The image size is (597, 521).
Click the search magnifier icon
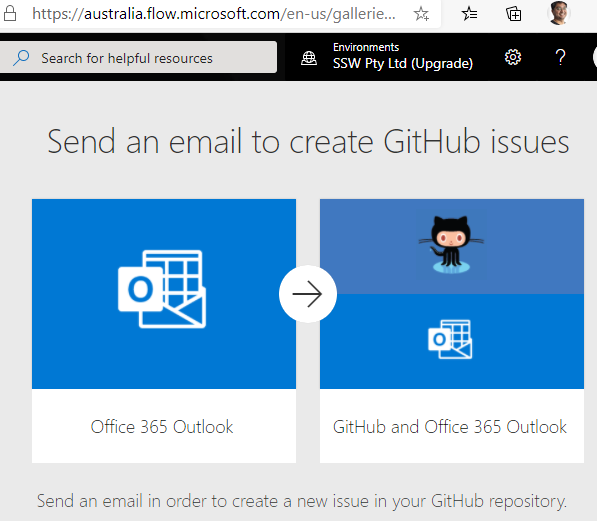(21, 58)
